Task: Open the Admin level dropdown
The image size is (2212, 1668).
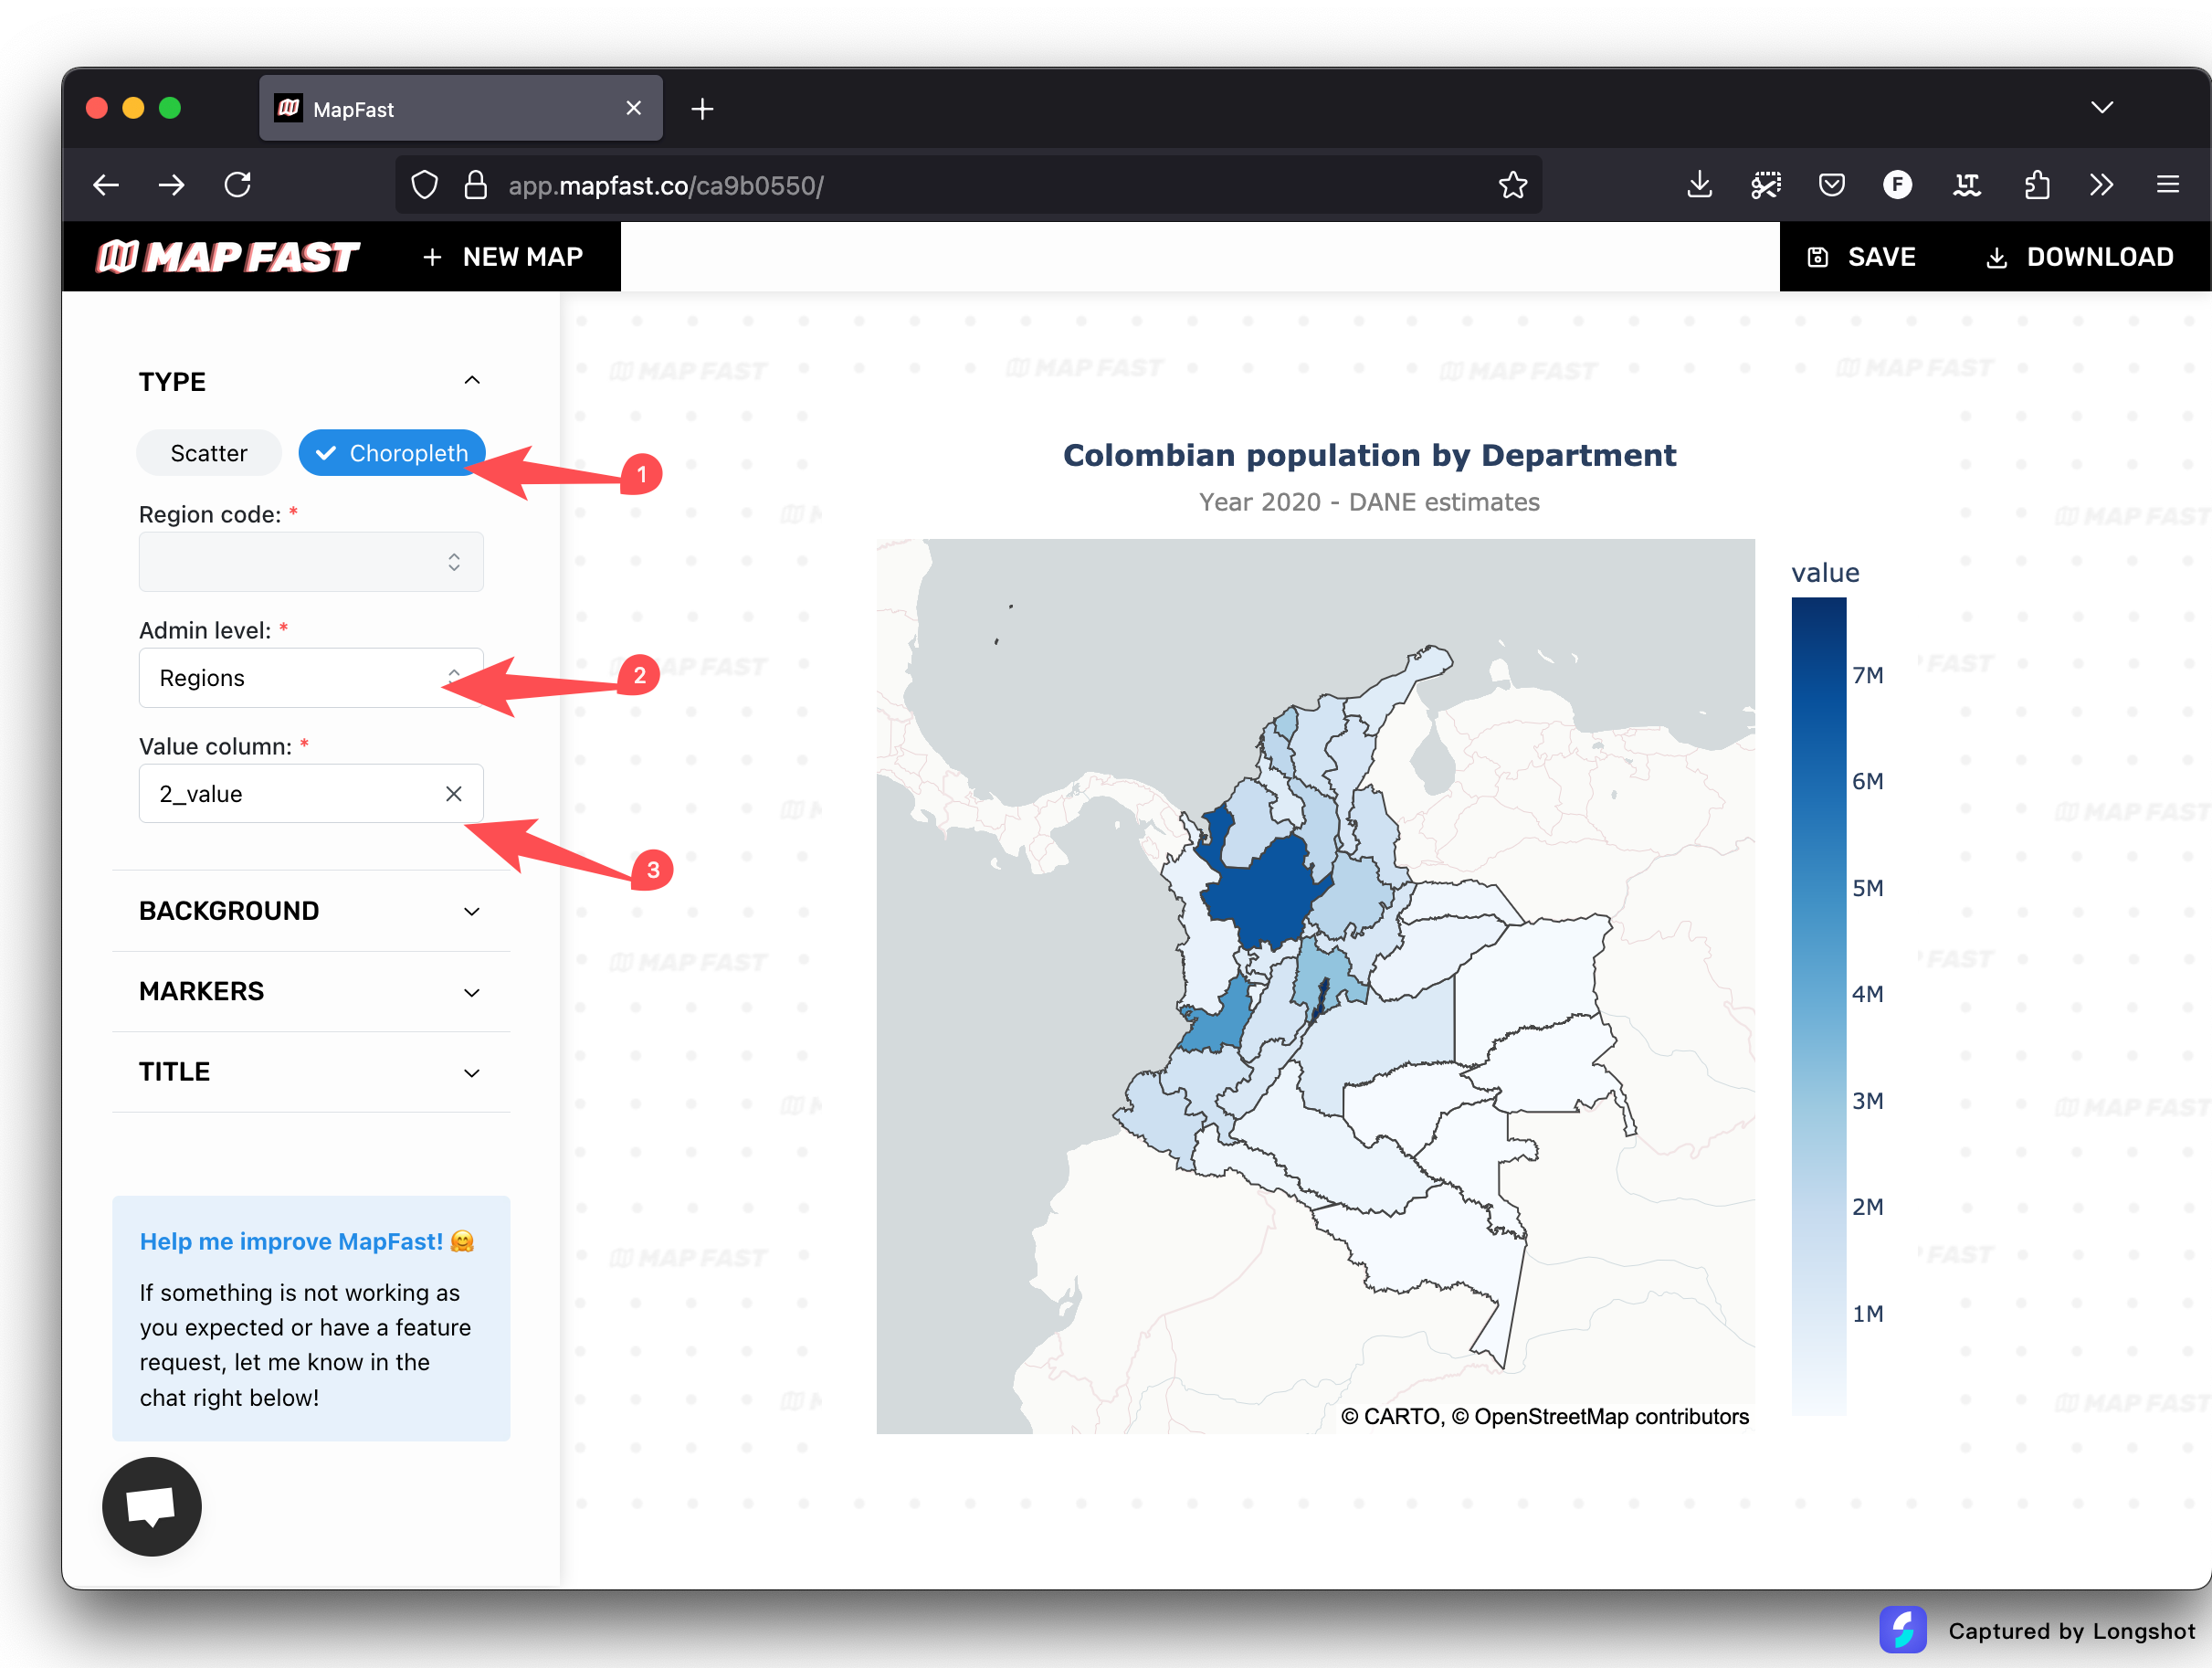Action: point(311,678)
